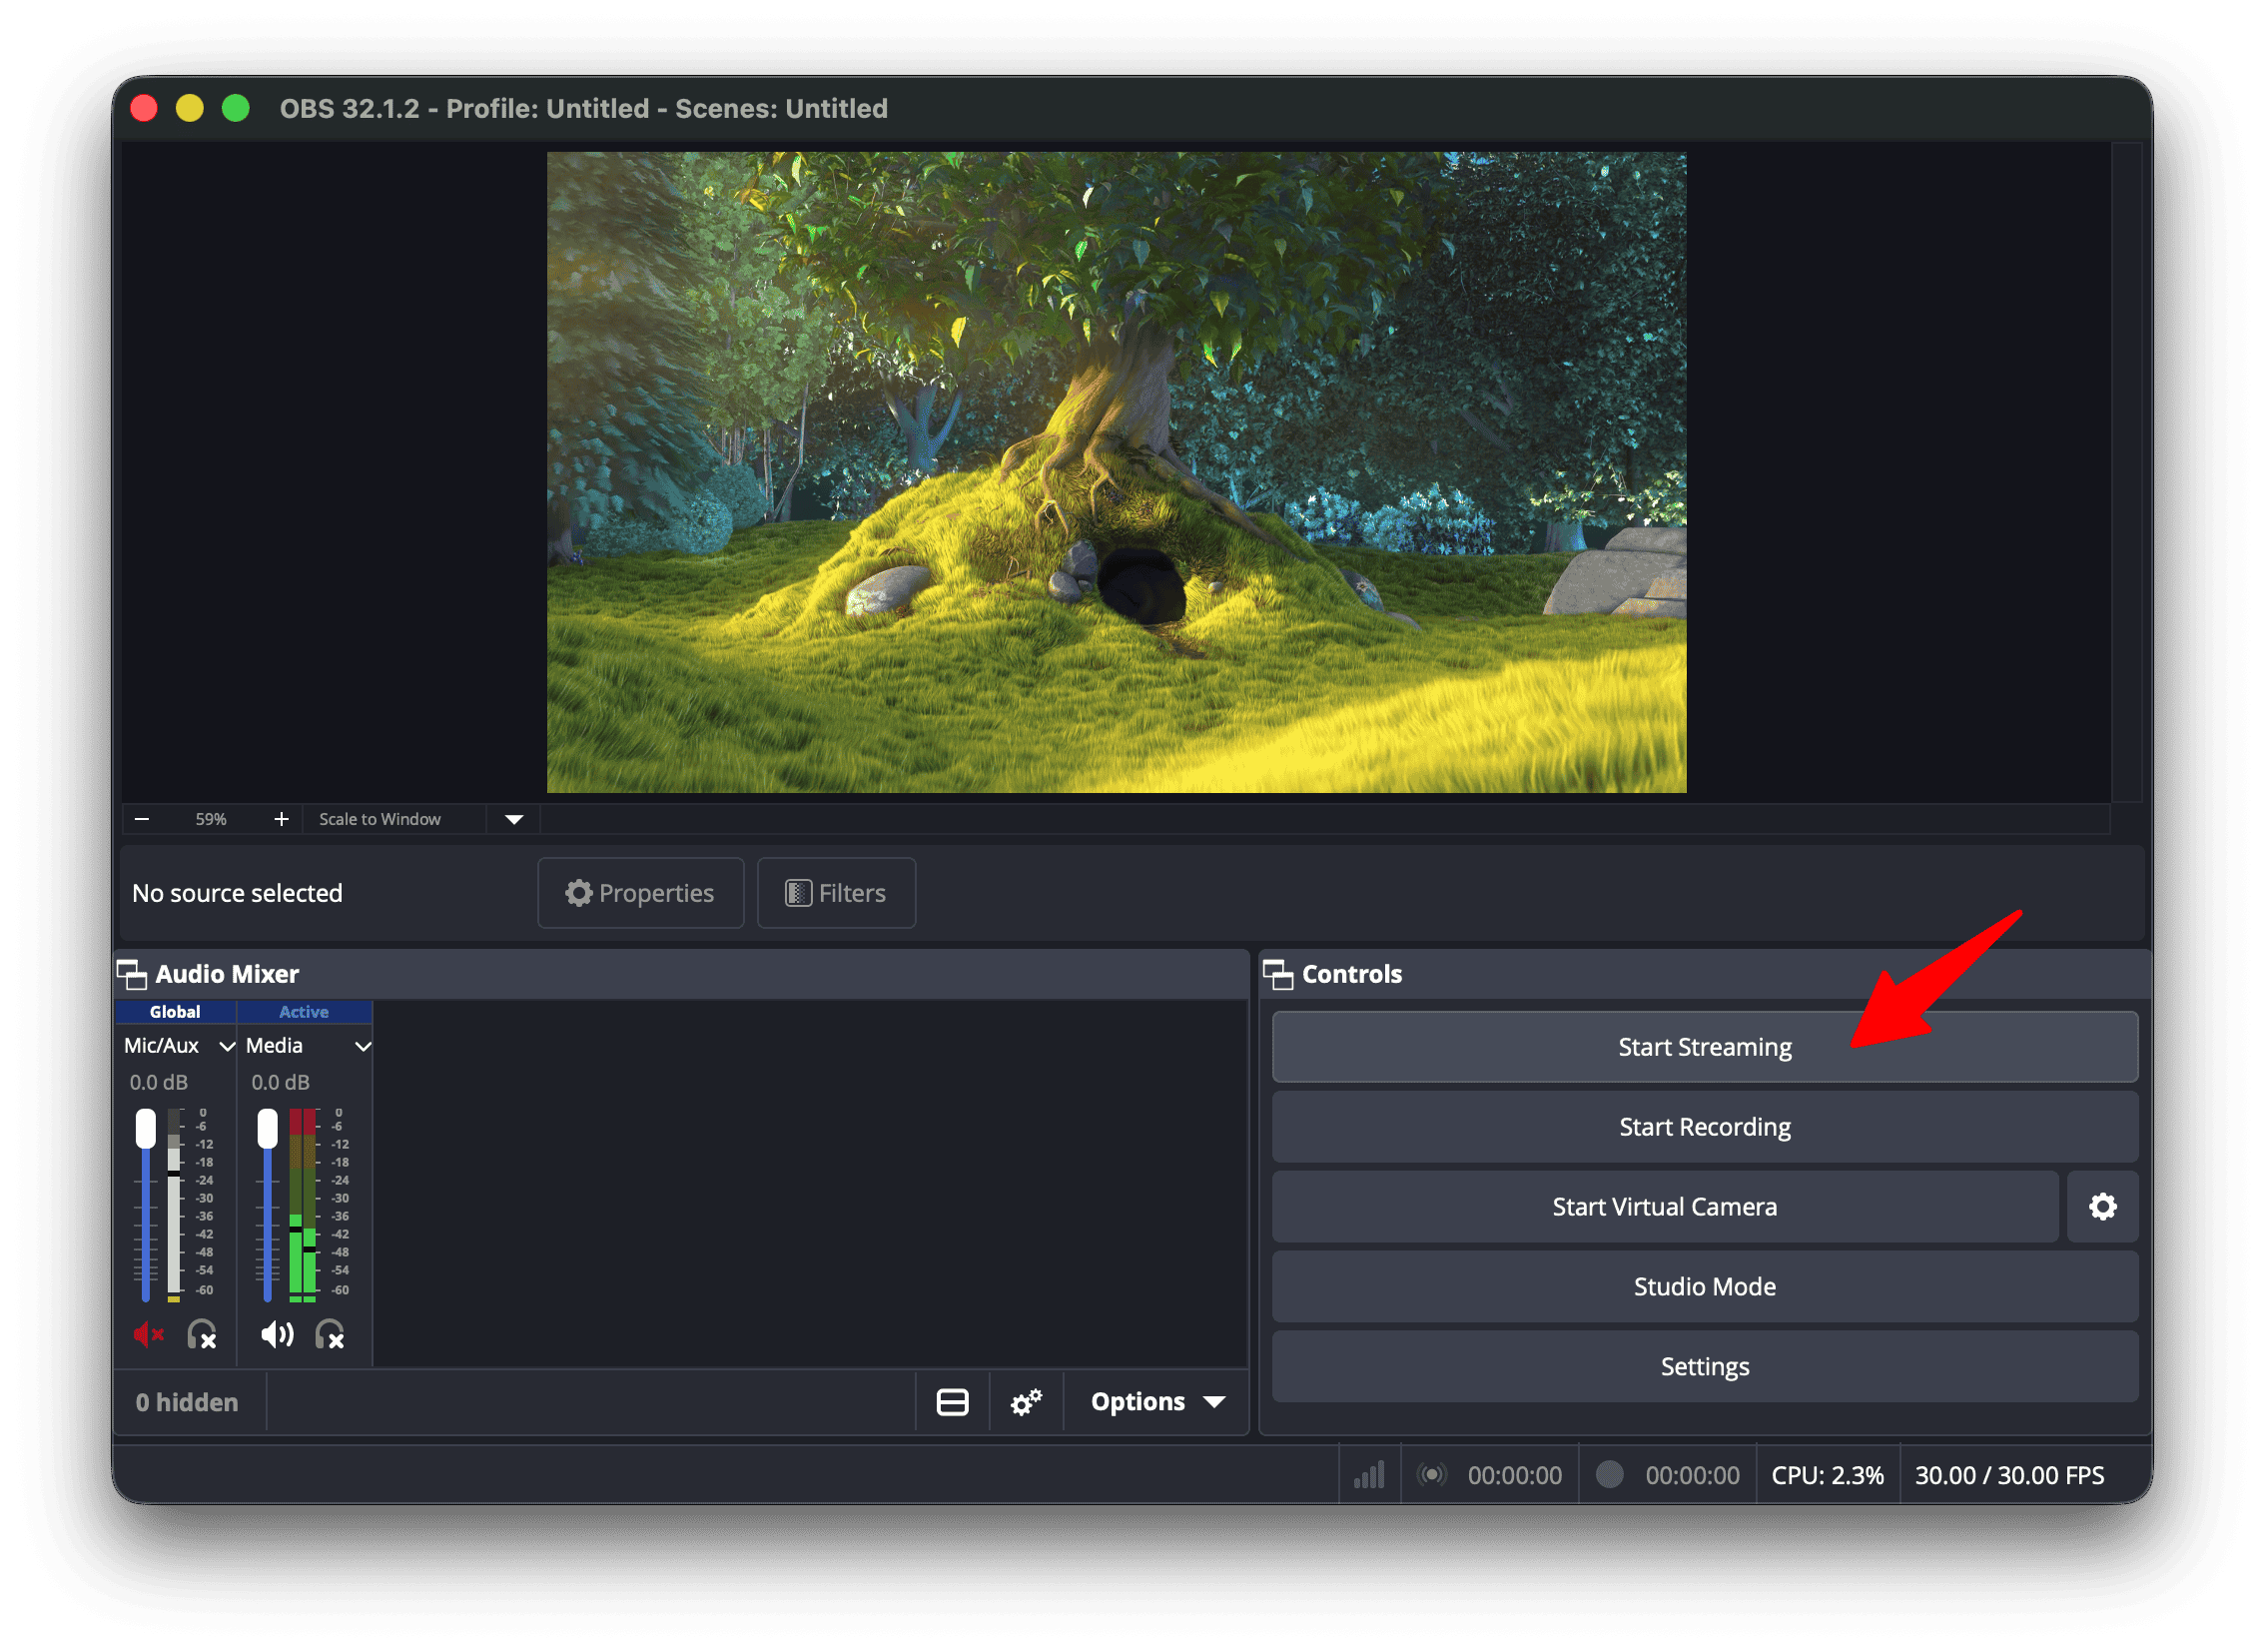Click the Active mixer header
Image resolution: width=2265 pixels, height=1652 pixels.
click(x=304, y=1012)
